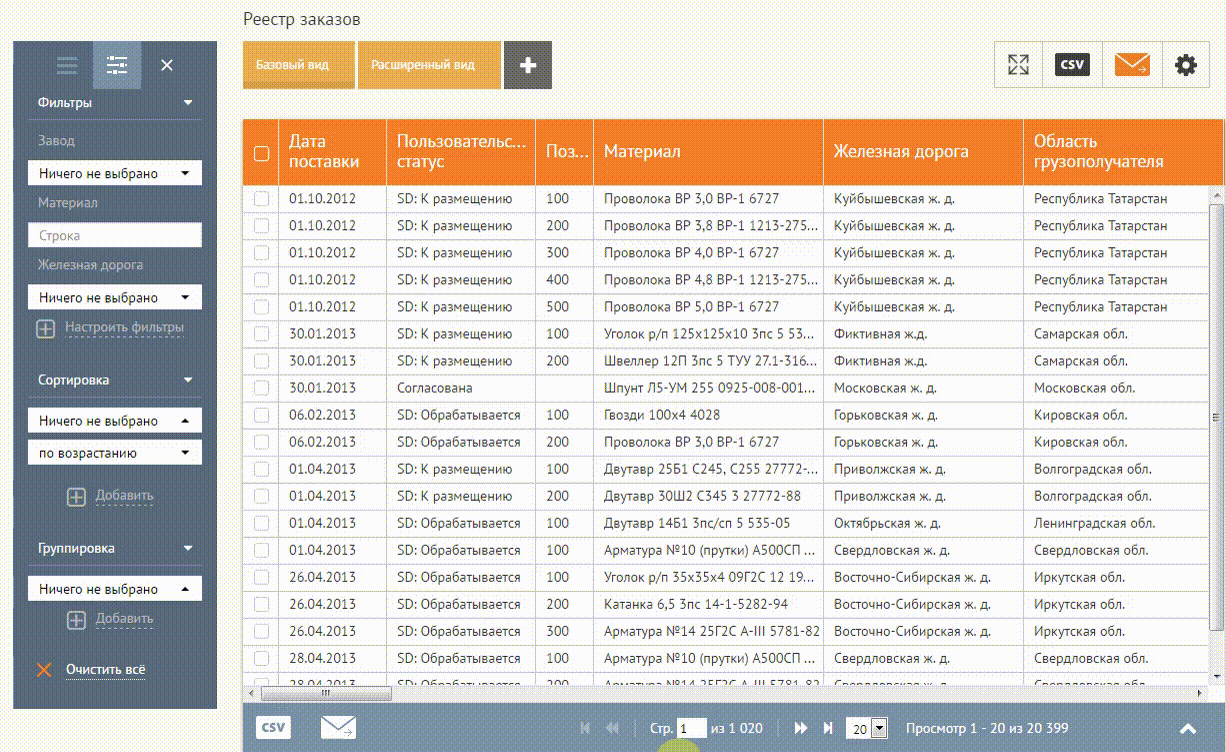1226x752 pixels.
Task: Click the Настроить фильтры link
Action: coord(124,328)
